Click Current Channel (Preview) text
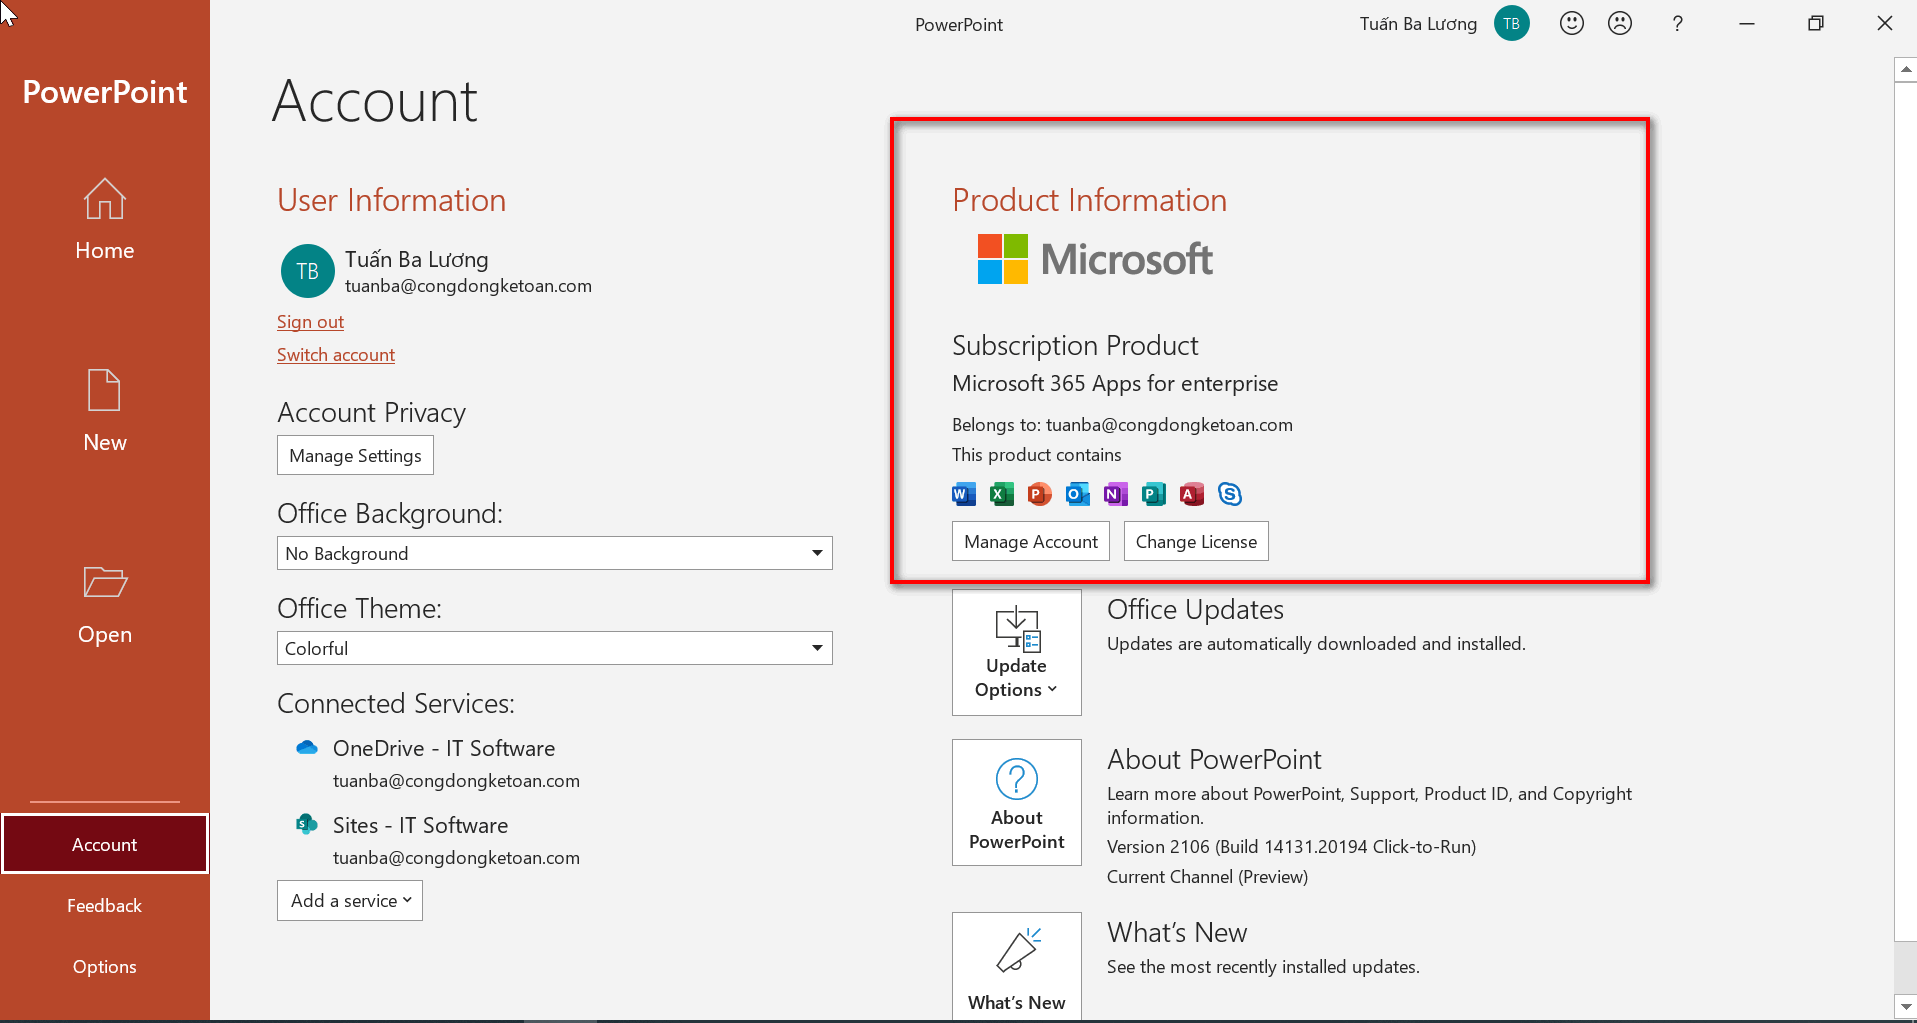 click(1207, 877)
